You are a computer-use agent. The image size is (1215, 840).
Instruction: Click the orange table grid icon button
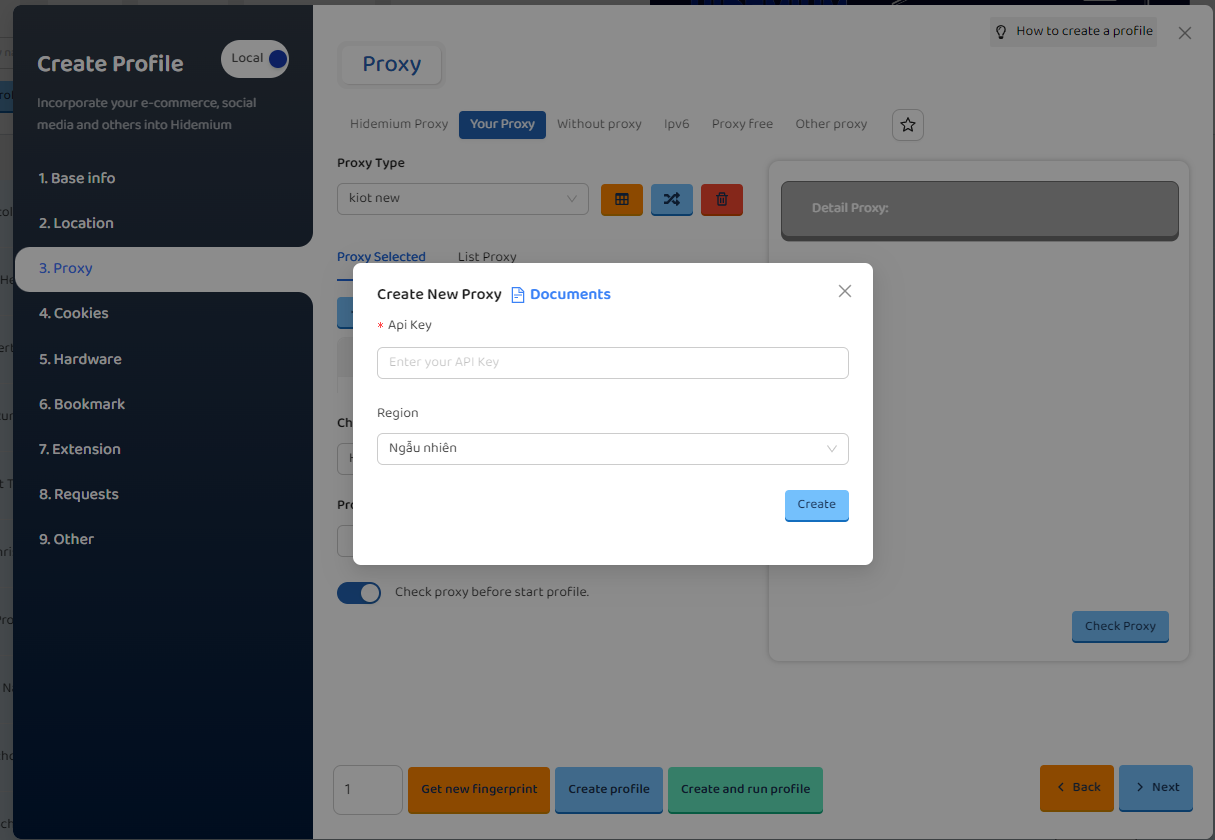click(x=621, y=199)
